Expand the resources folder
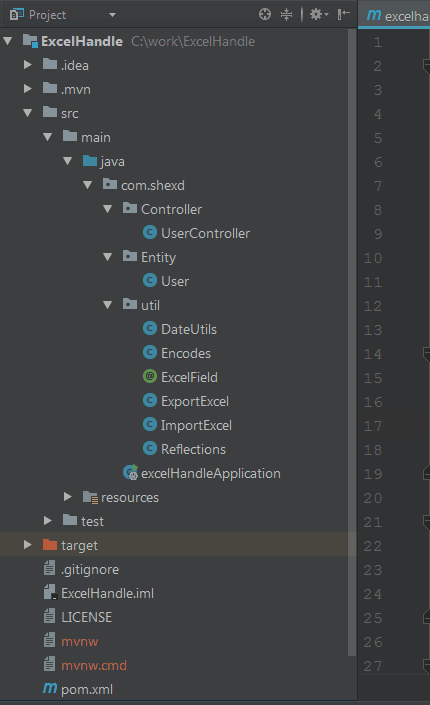Viewport: 430px width, 705px height. 68,496
